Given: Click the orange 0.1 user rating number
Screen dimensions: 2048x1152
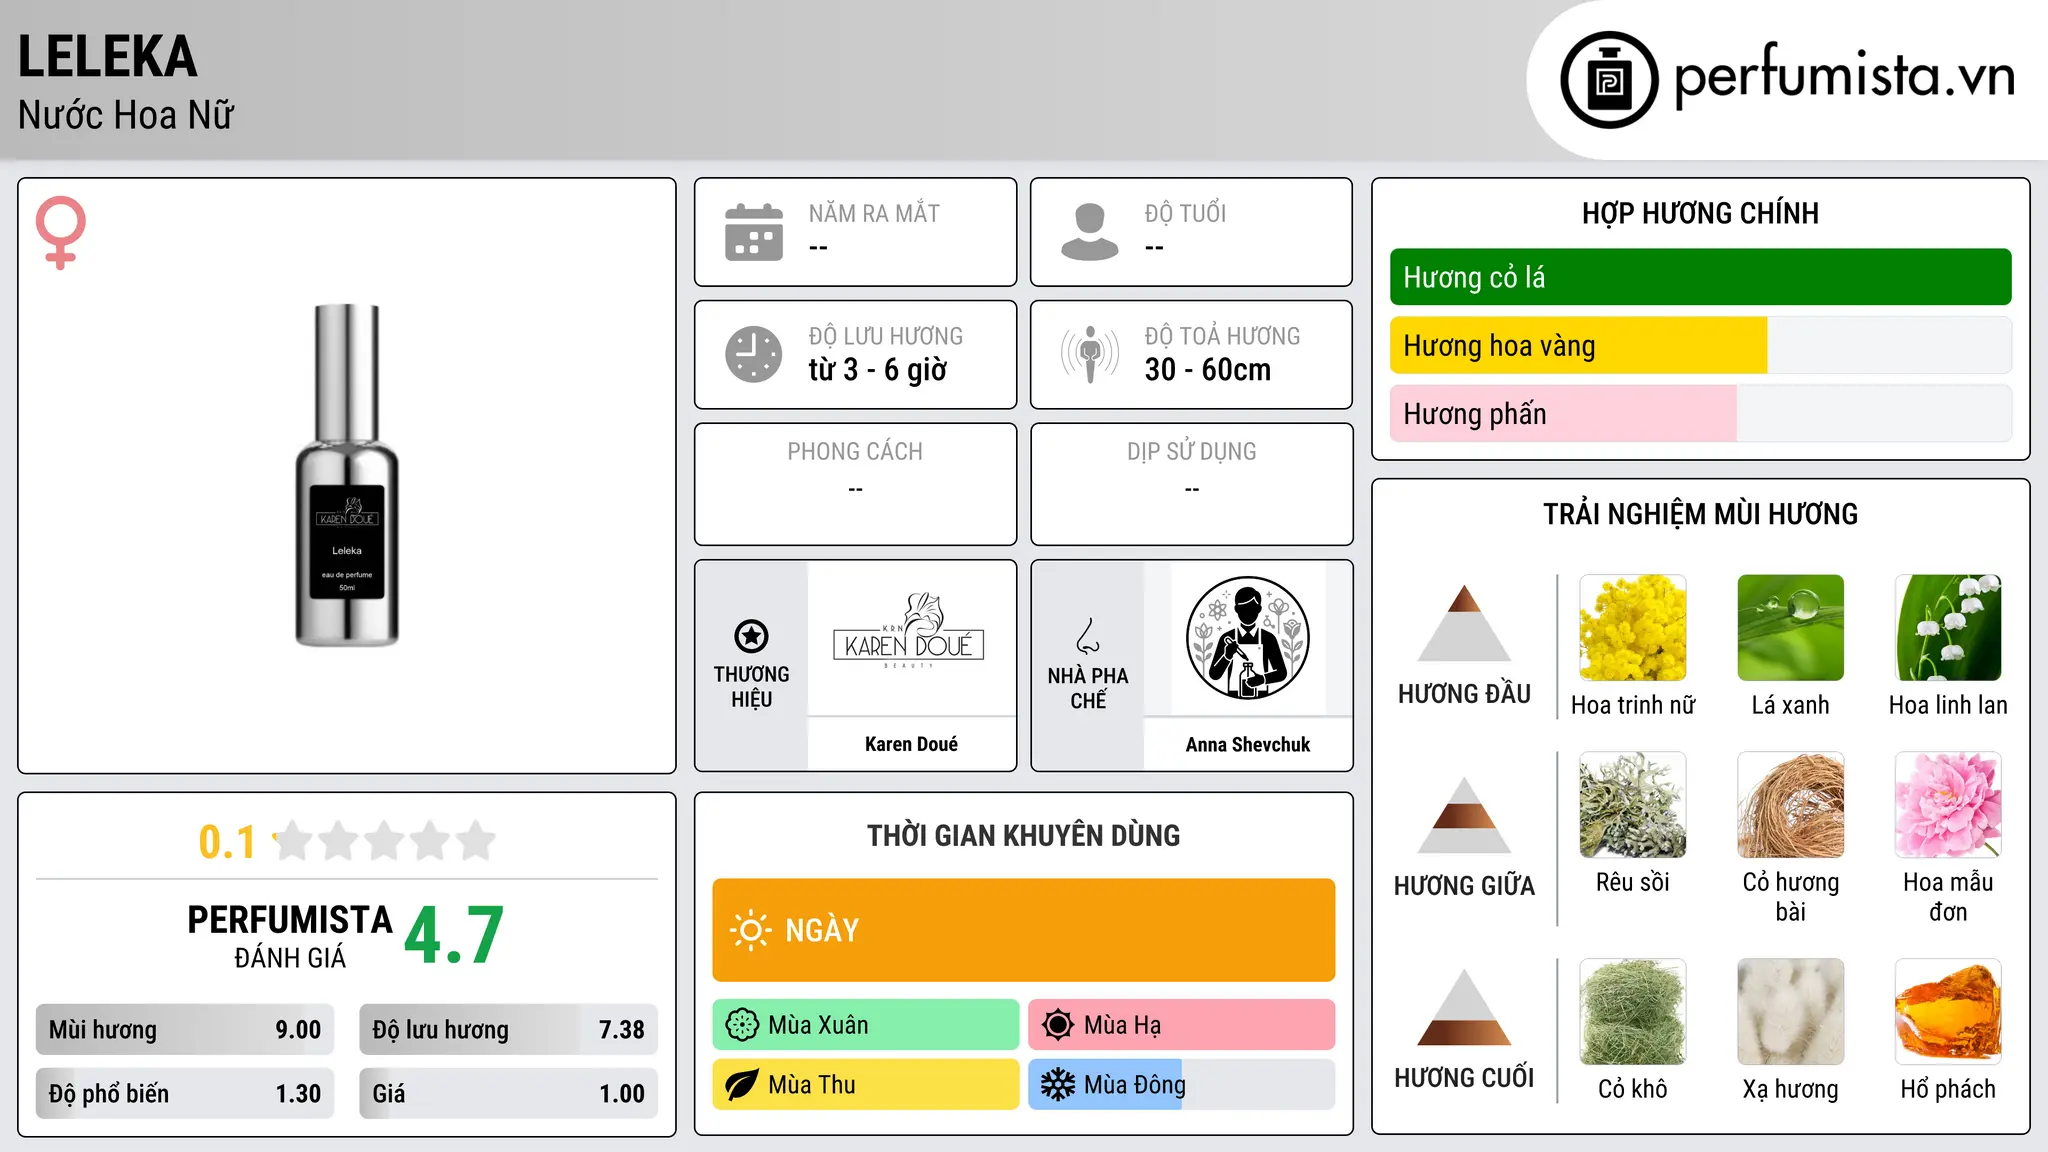Looking at the screenshot, I should (x=227, y=842).
